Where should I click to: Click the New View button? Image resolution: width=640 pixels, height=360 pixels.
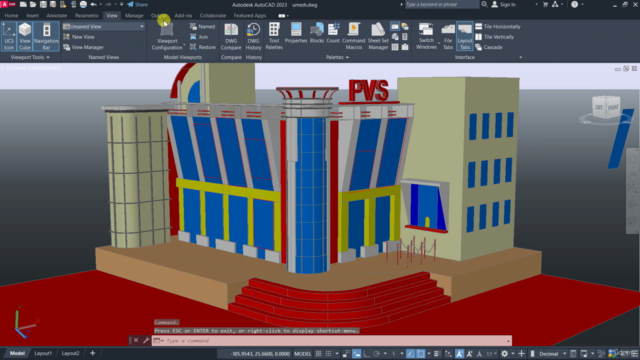click(x=79, y=37)
